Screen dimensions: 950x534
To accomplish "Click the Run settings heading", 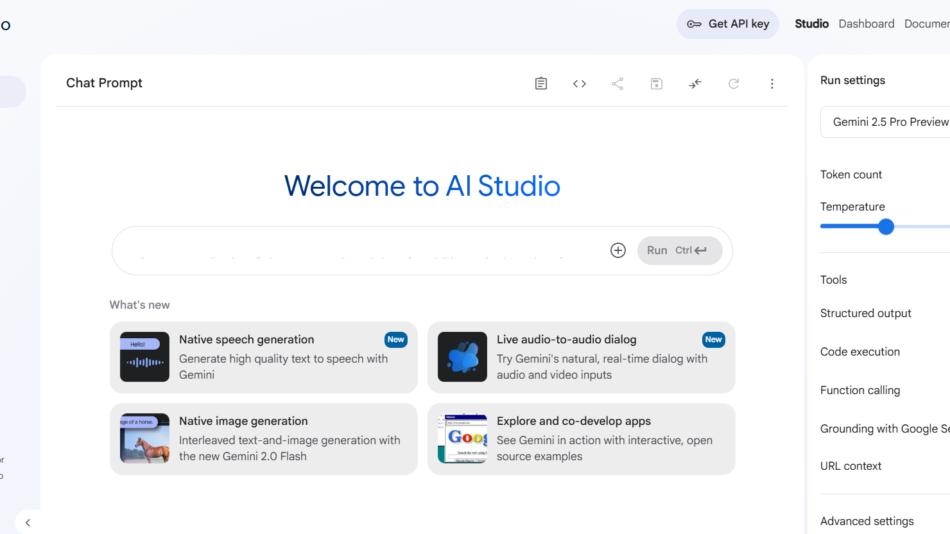I will (852, 80).
